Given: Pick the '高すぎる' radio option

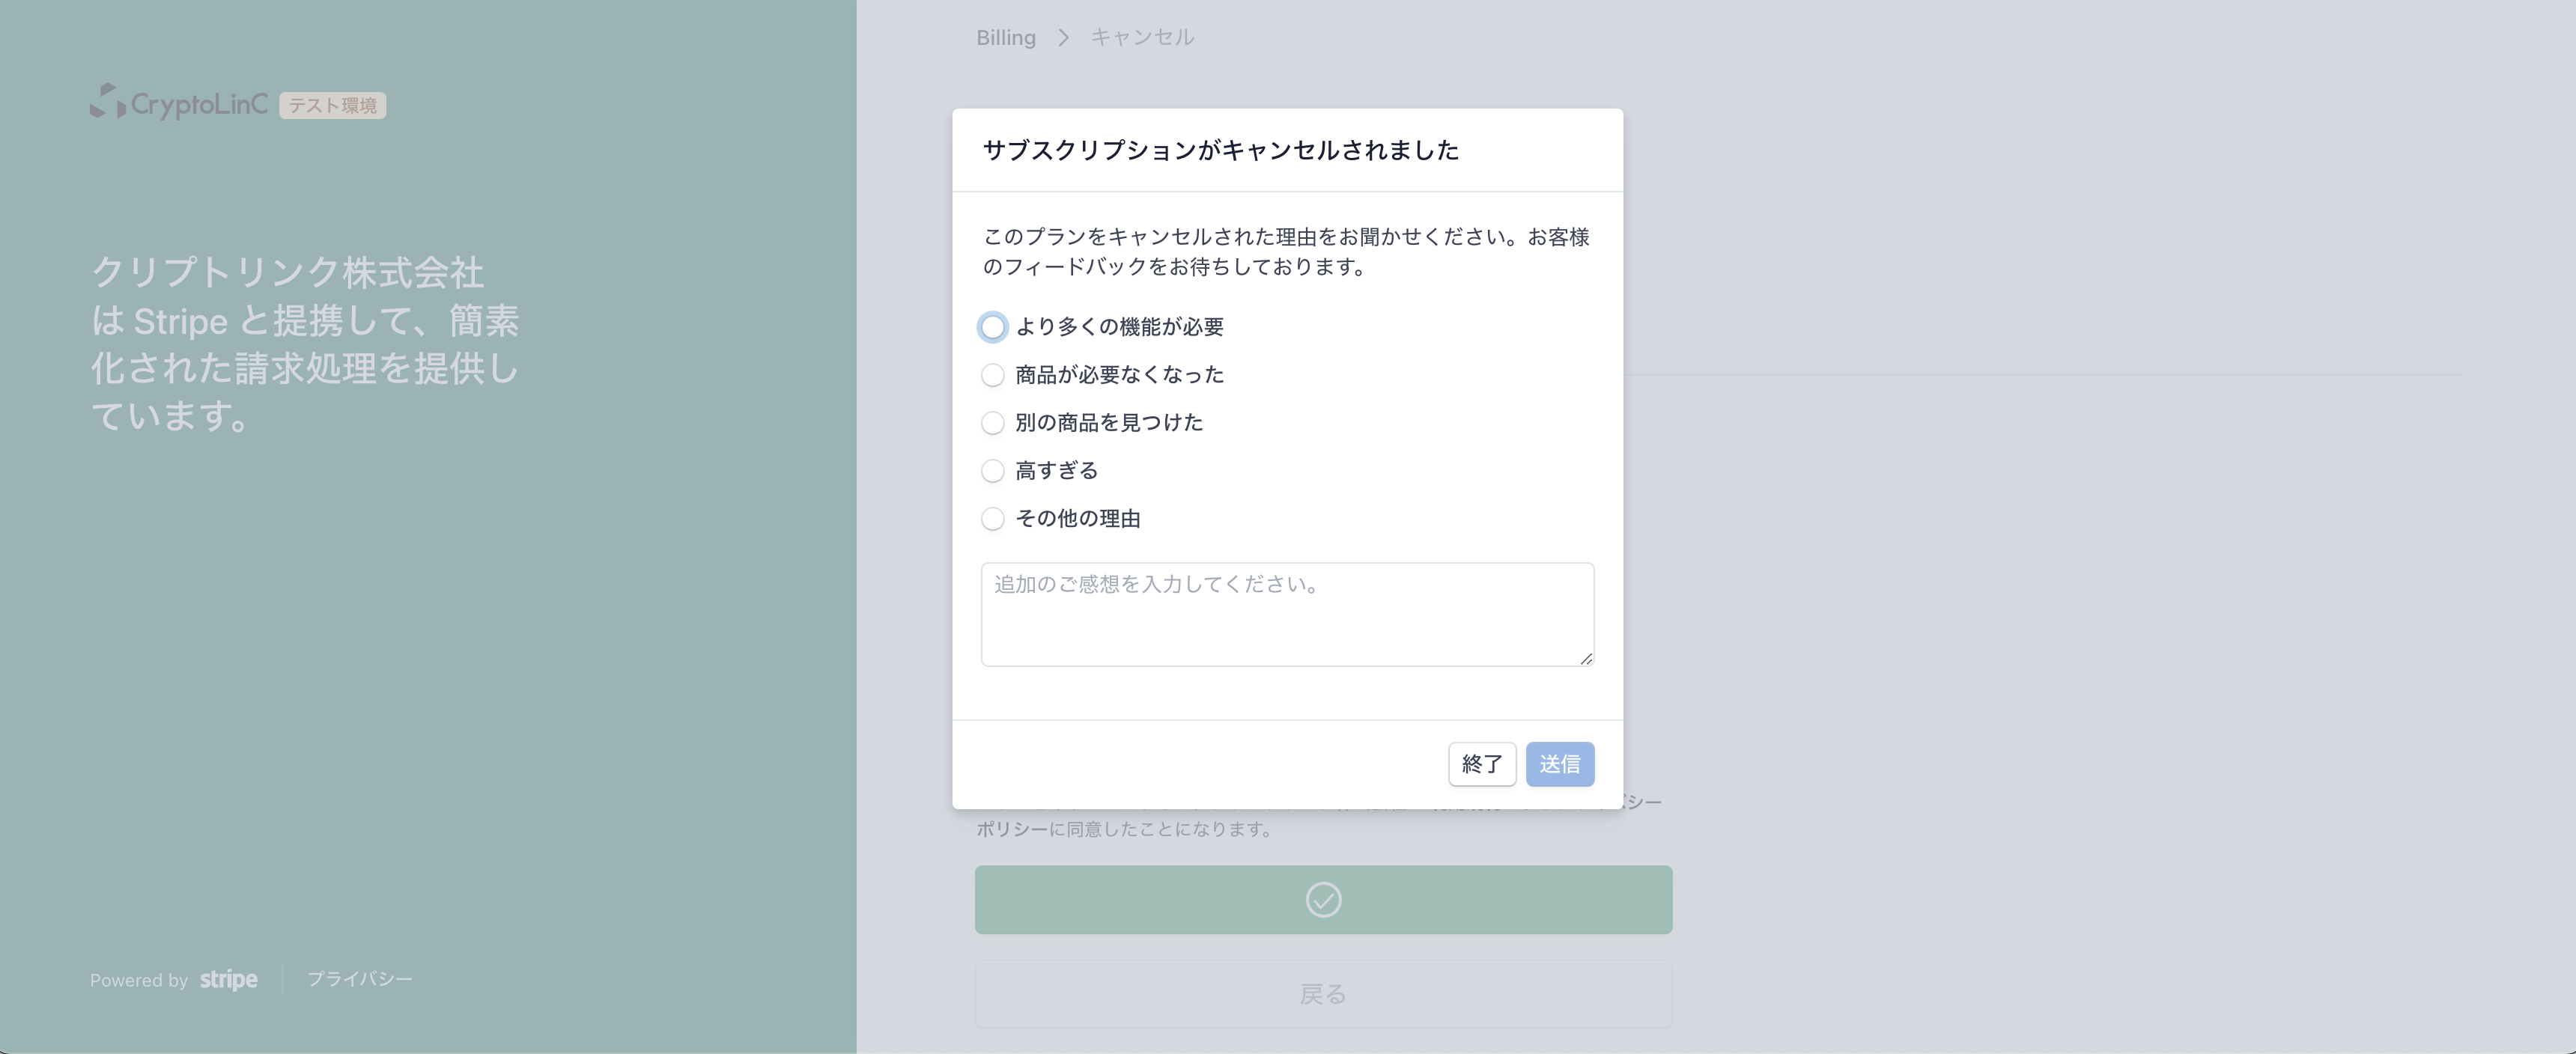Looking at the screenshot, I should [x=992, y=471].
